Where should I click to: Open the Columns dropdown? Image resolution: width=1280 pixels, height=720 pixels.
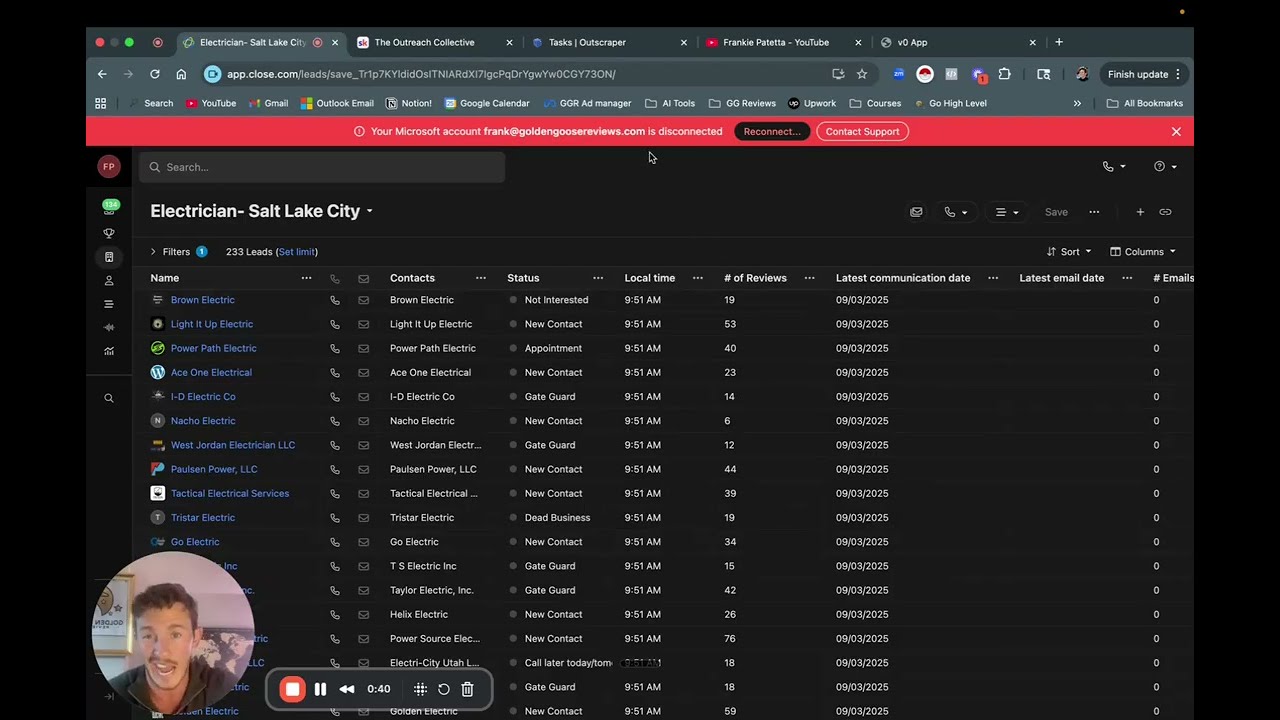coord(1142,252)
